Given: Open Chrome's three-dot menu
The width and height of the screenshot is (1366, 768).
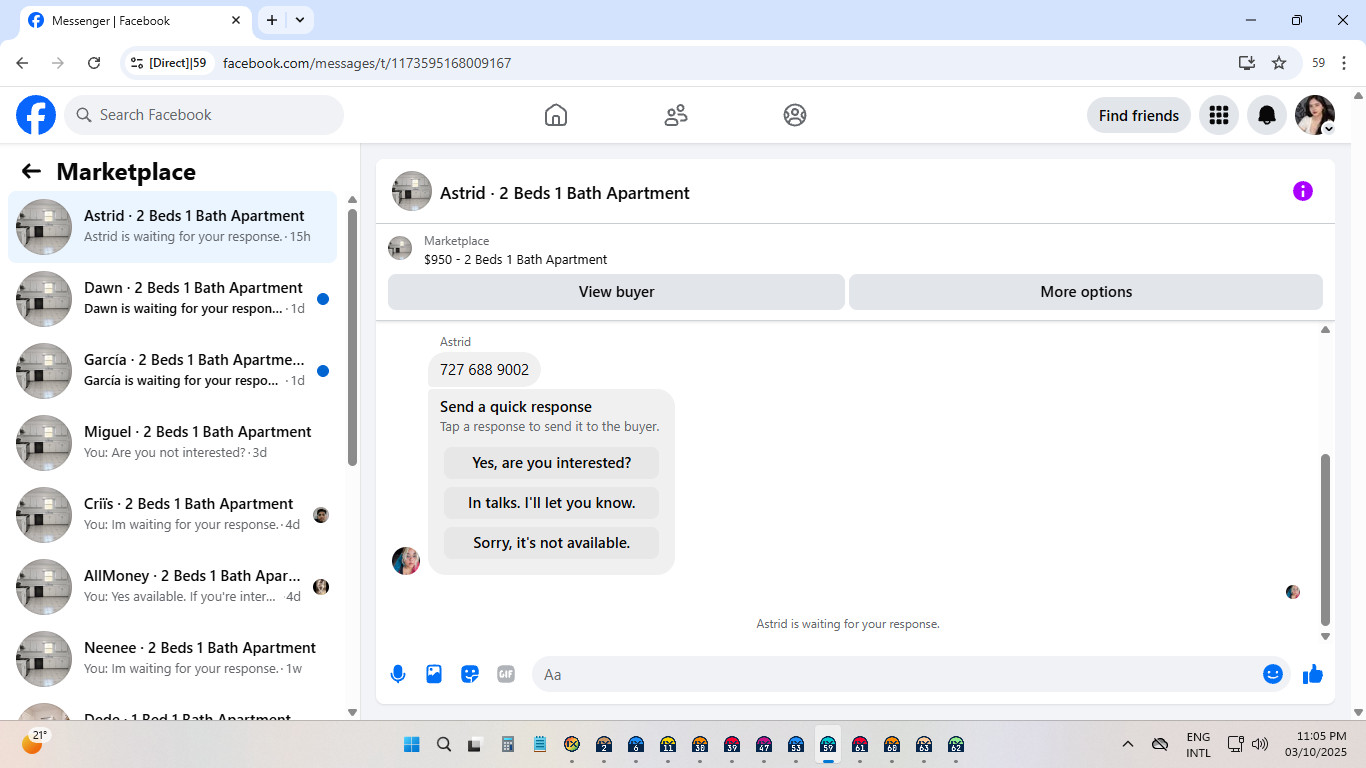Looking at the screenshot, I should pos(1345,63).
